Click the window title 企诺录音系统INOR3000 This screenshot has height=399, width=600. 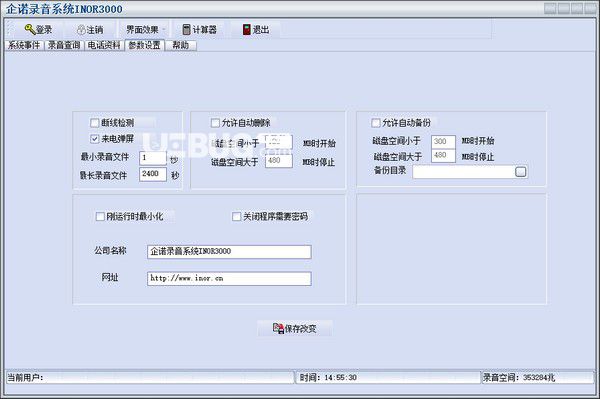pos(64,9)
